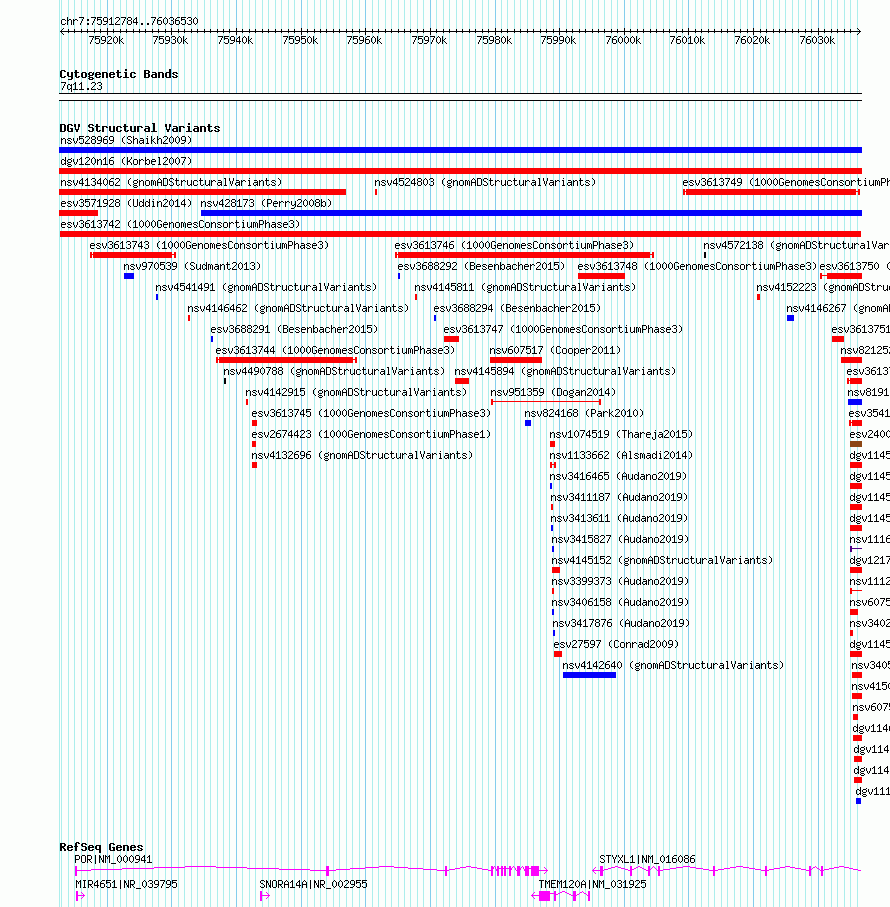890x907 pixels.
Task: Select SNORA14A|NR_002955 gene label
Action: 313,884
